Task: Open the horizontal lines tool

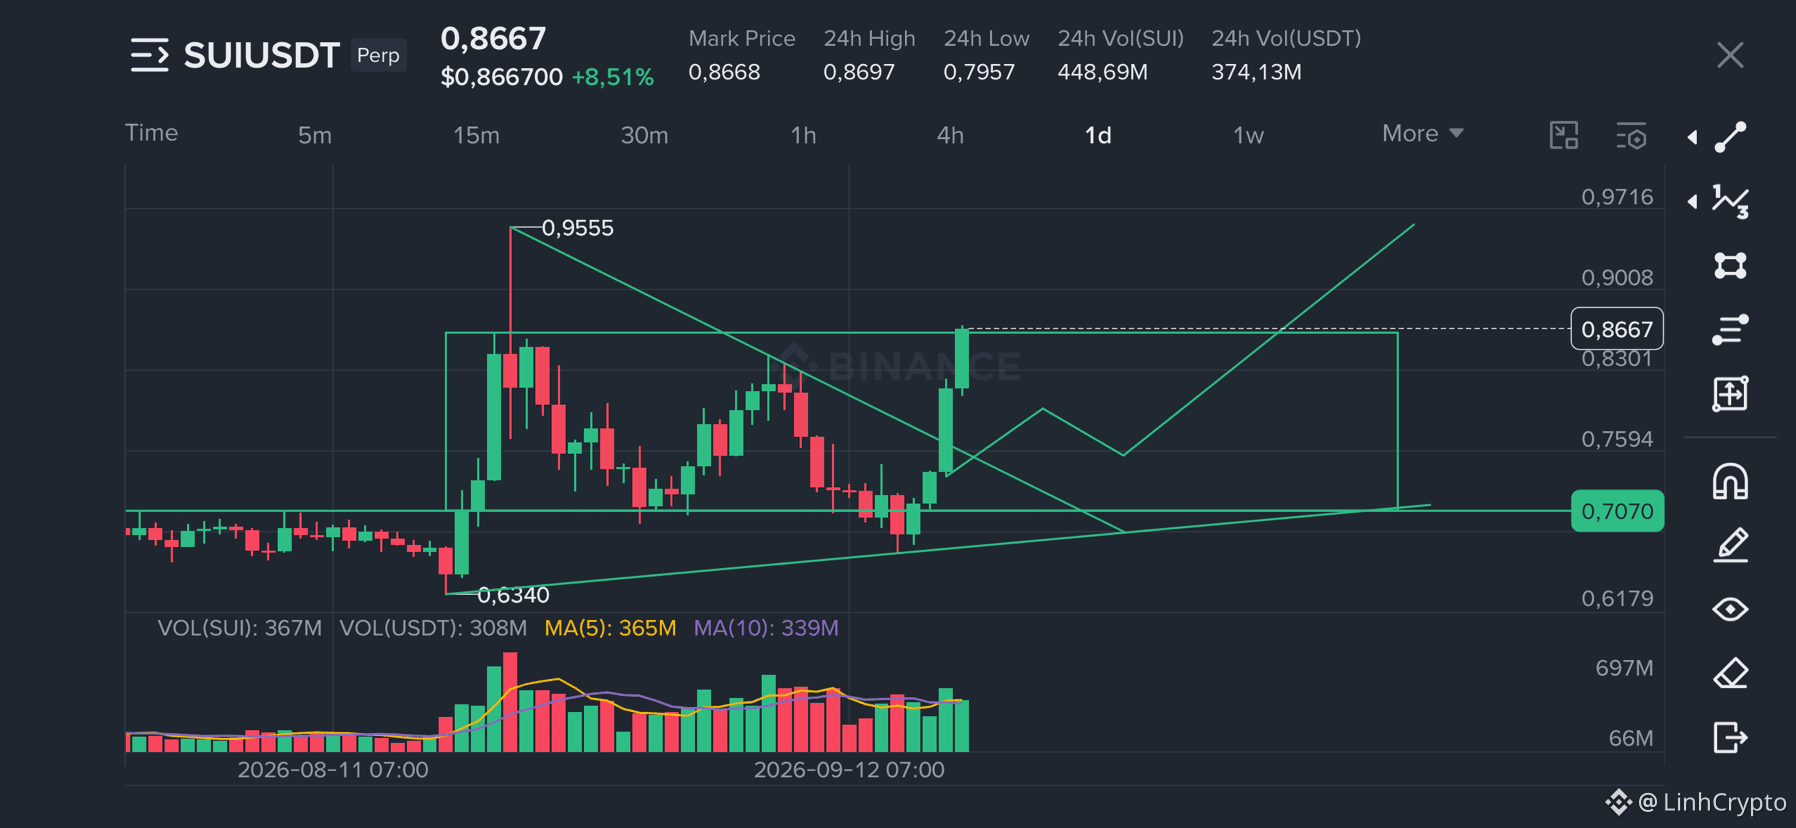Action: click(1730, 329)
